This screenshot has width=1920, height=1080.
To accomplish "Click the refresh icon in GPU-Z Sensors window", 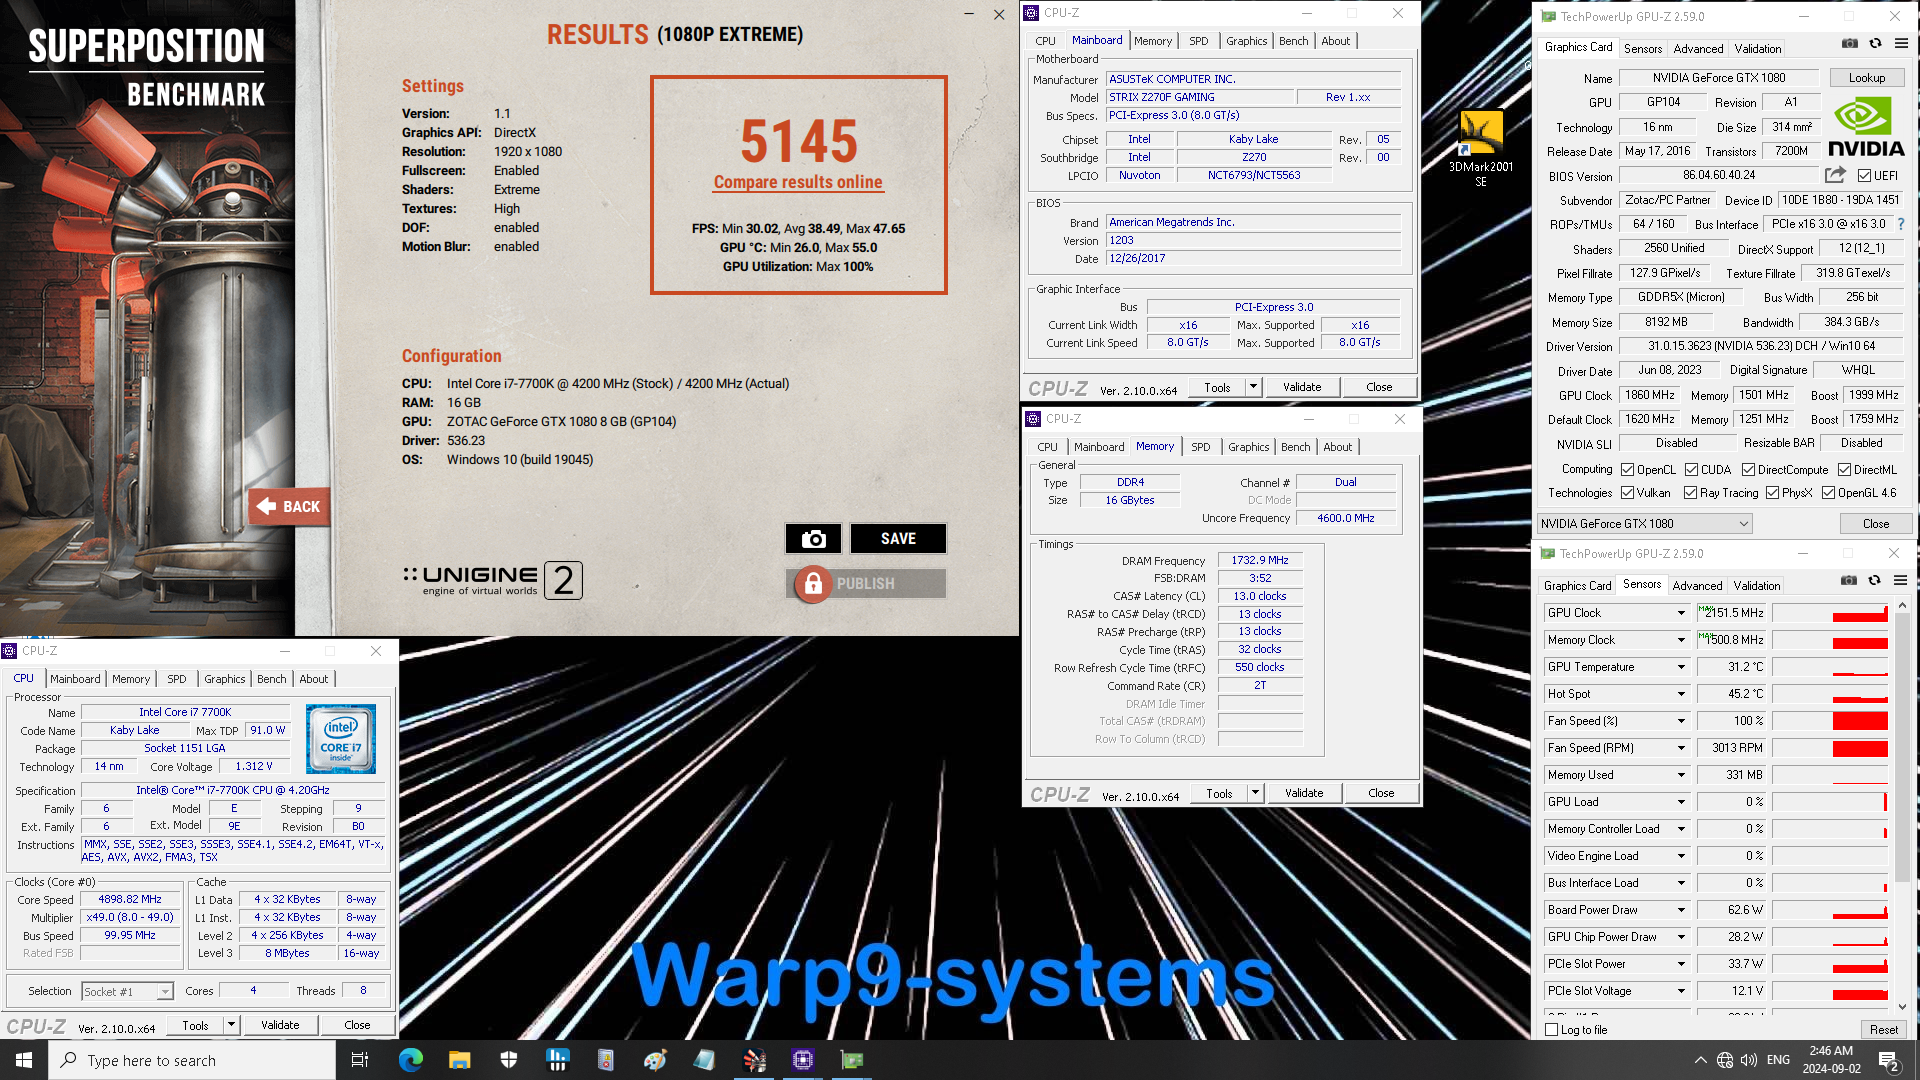I will [x=1874, y=581].
